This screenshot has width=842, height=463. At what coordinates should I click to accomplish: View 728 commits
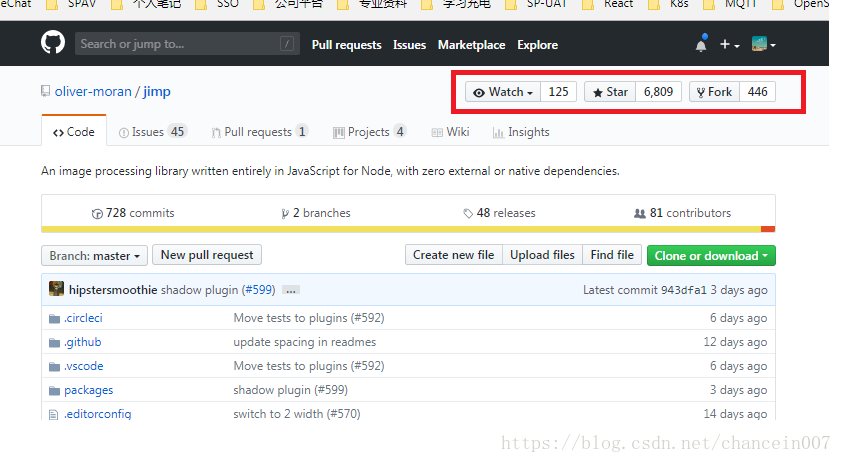tap(133, 213)
